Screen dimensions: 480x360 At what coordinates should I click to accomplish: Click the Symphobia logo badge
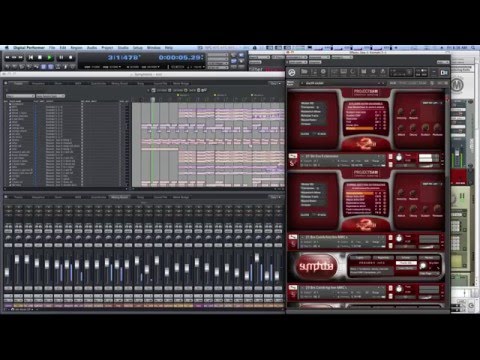(x=315, y=266)
